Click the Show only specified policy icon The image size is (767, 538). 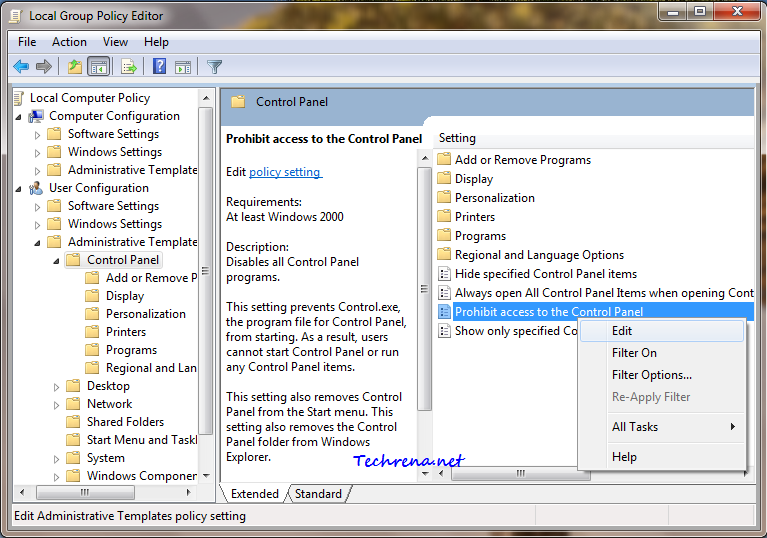(444, 331)
